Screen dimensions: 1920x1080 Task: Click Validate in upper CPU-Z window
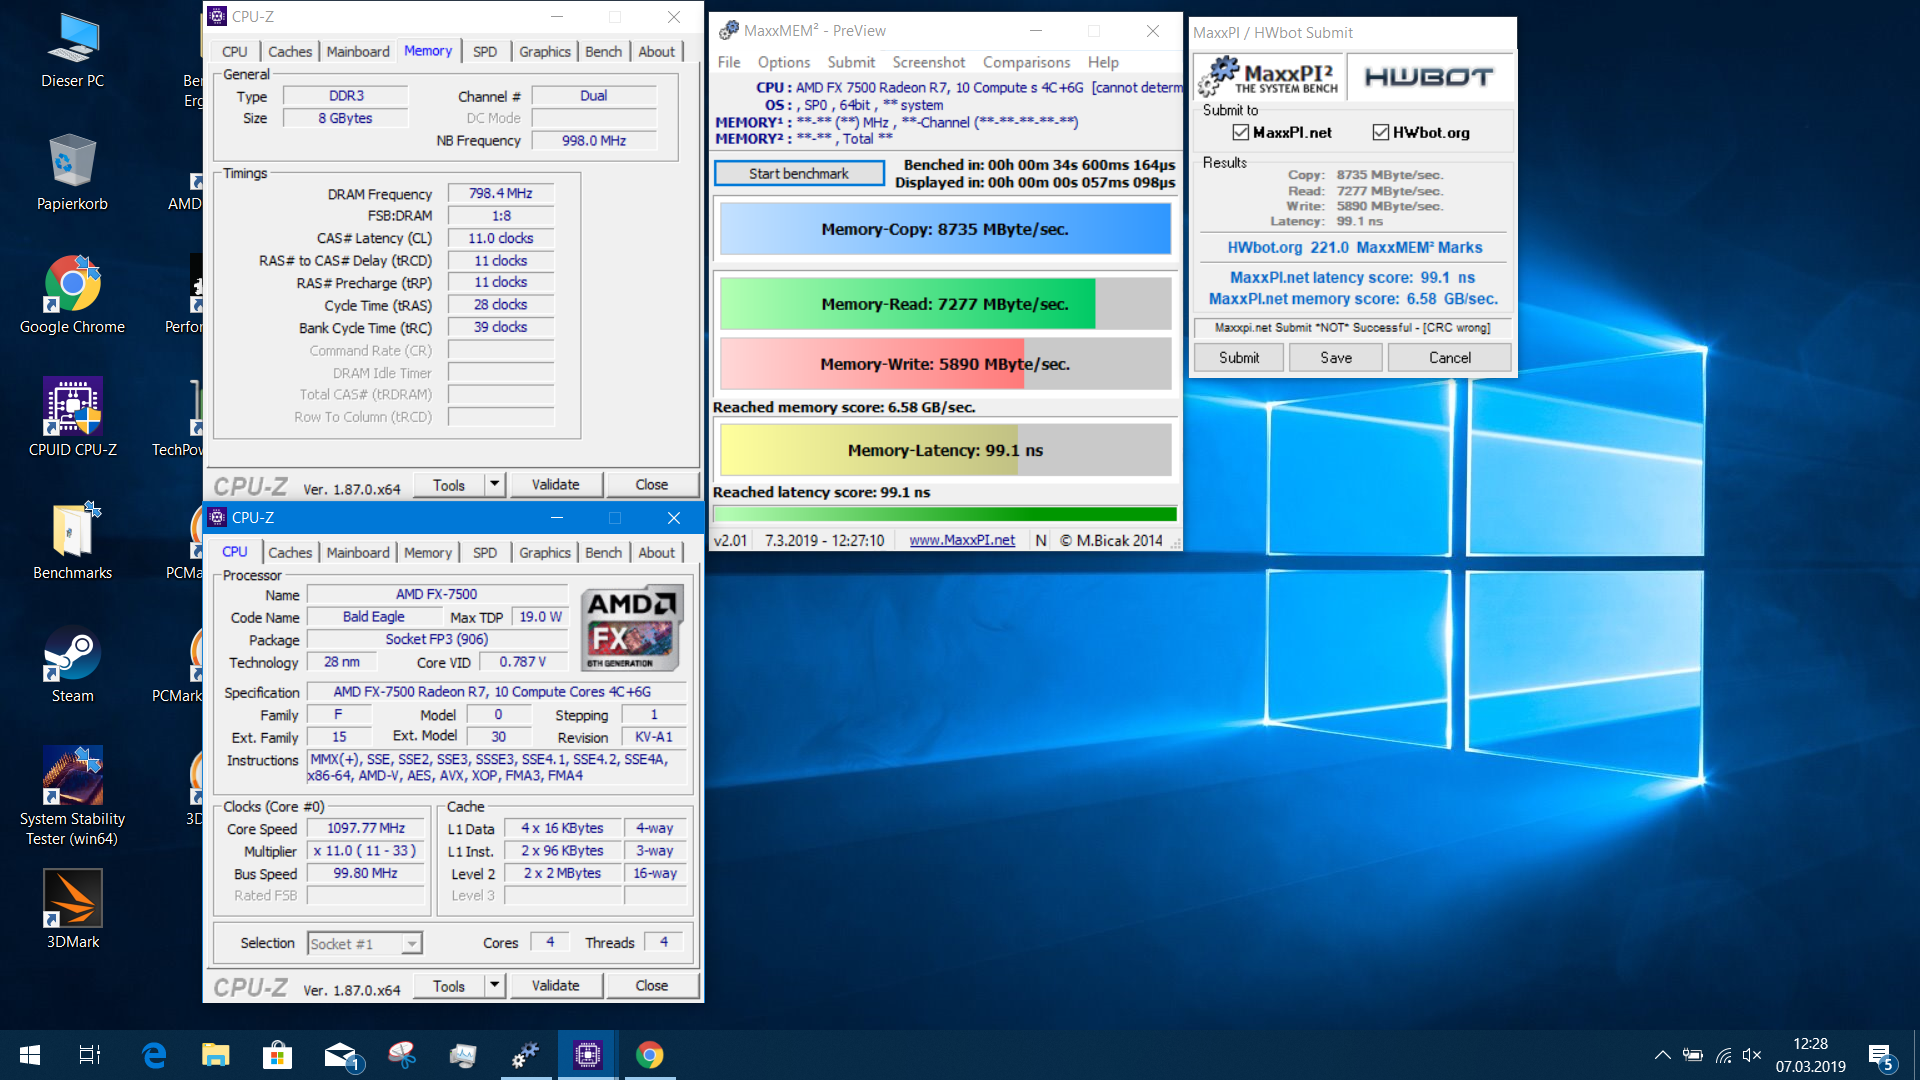[x=556, y=485]
